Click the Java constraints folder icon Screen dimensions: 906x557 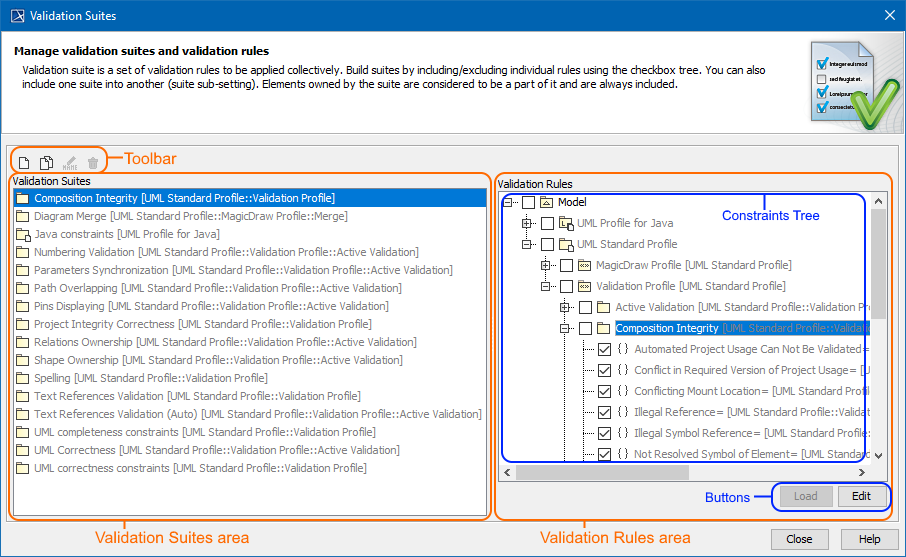pyautogui.click(x=23, y=234)
